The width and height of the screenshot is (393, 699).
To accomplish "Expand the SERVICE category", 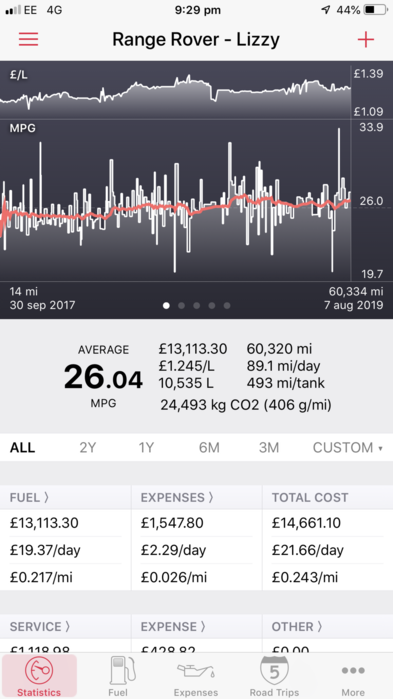I will [x=40, y=626].
